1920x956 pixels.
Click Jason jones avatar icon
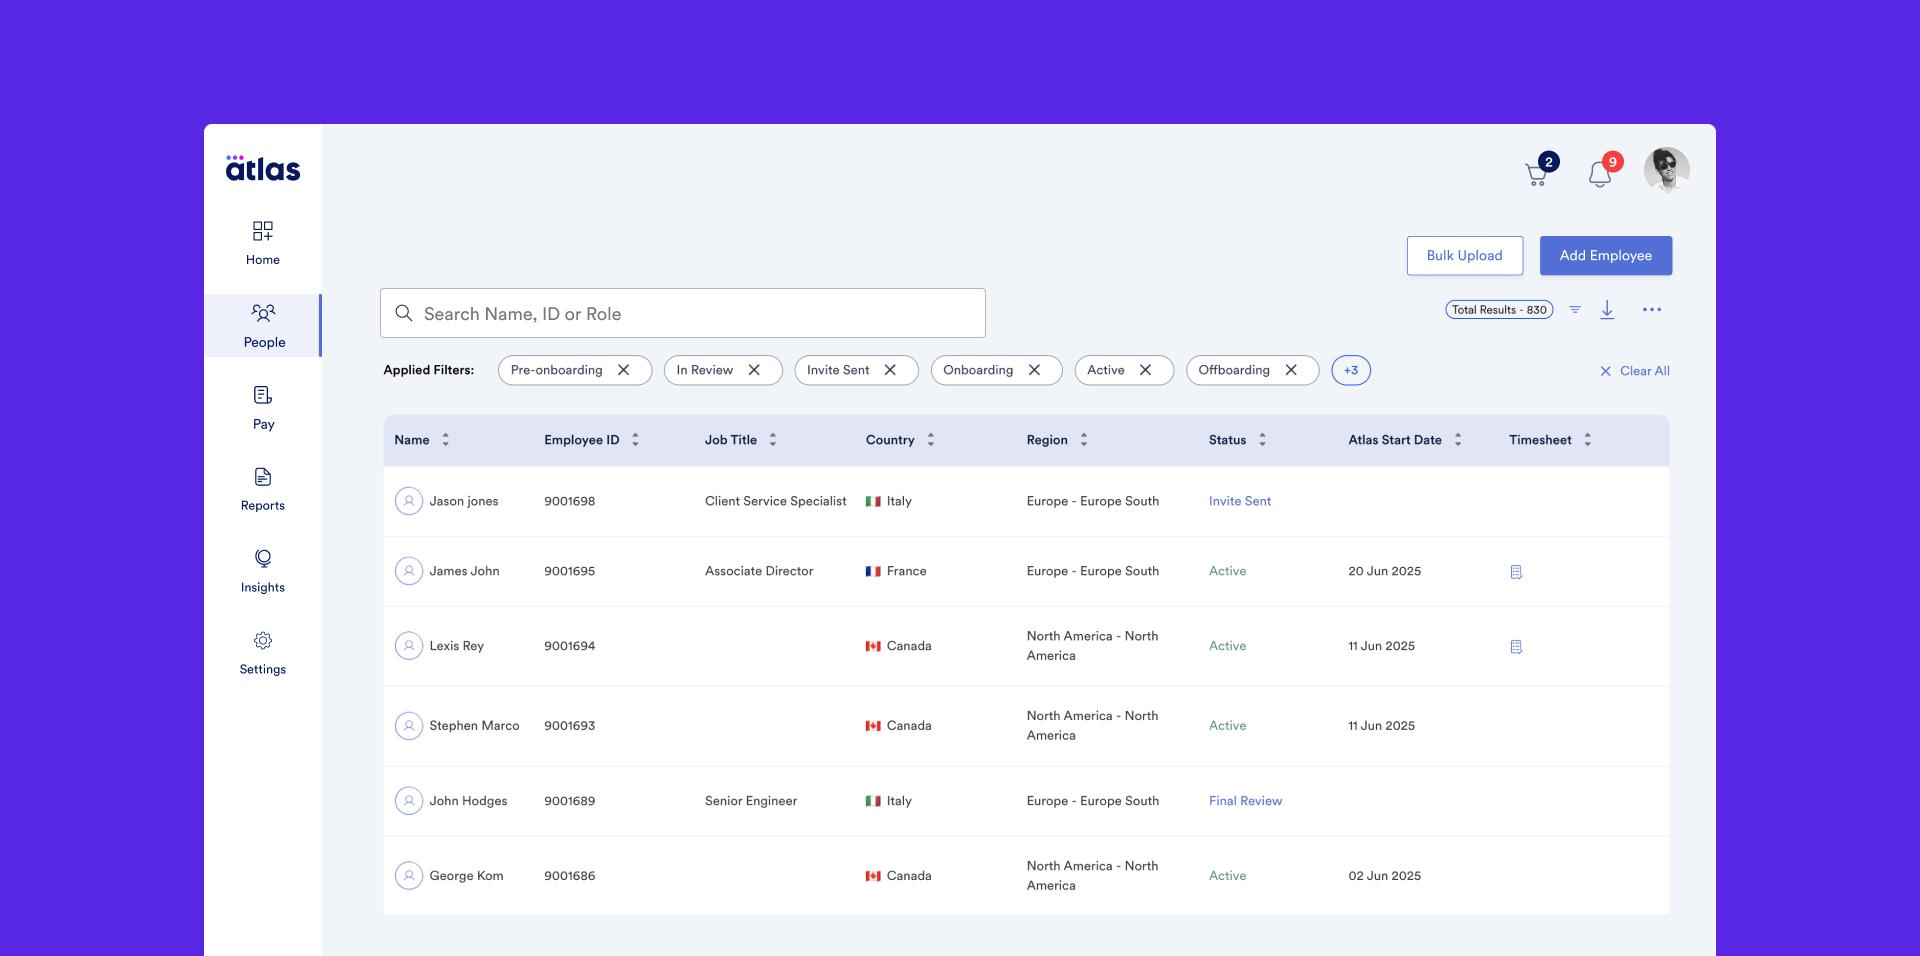408,501
